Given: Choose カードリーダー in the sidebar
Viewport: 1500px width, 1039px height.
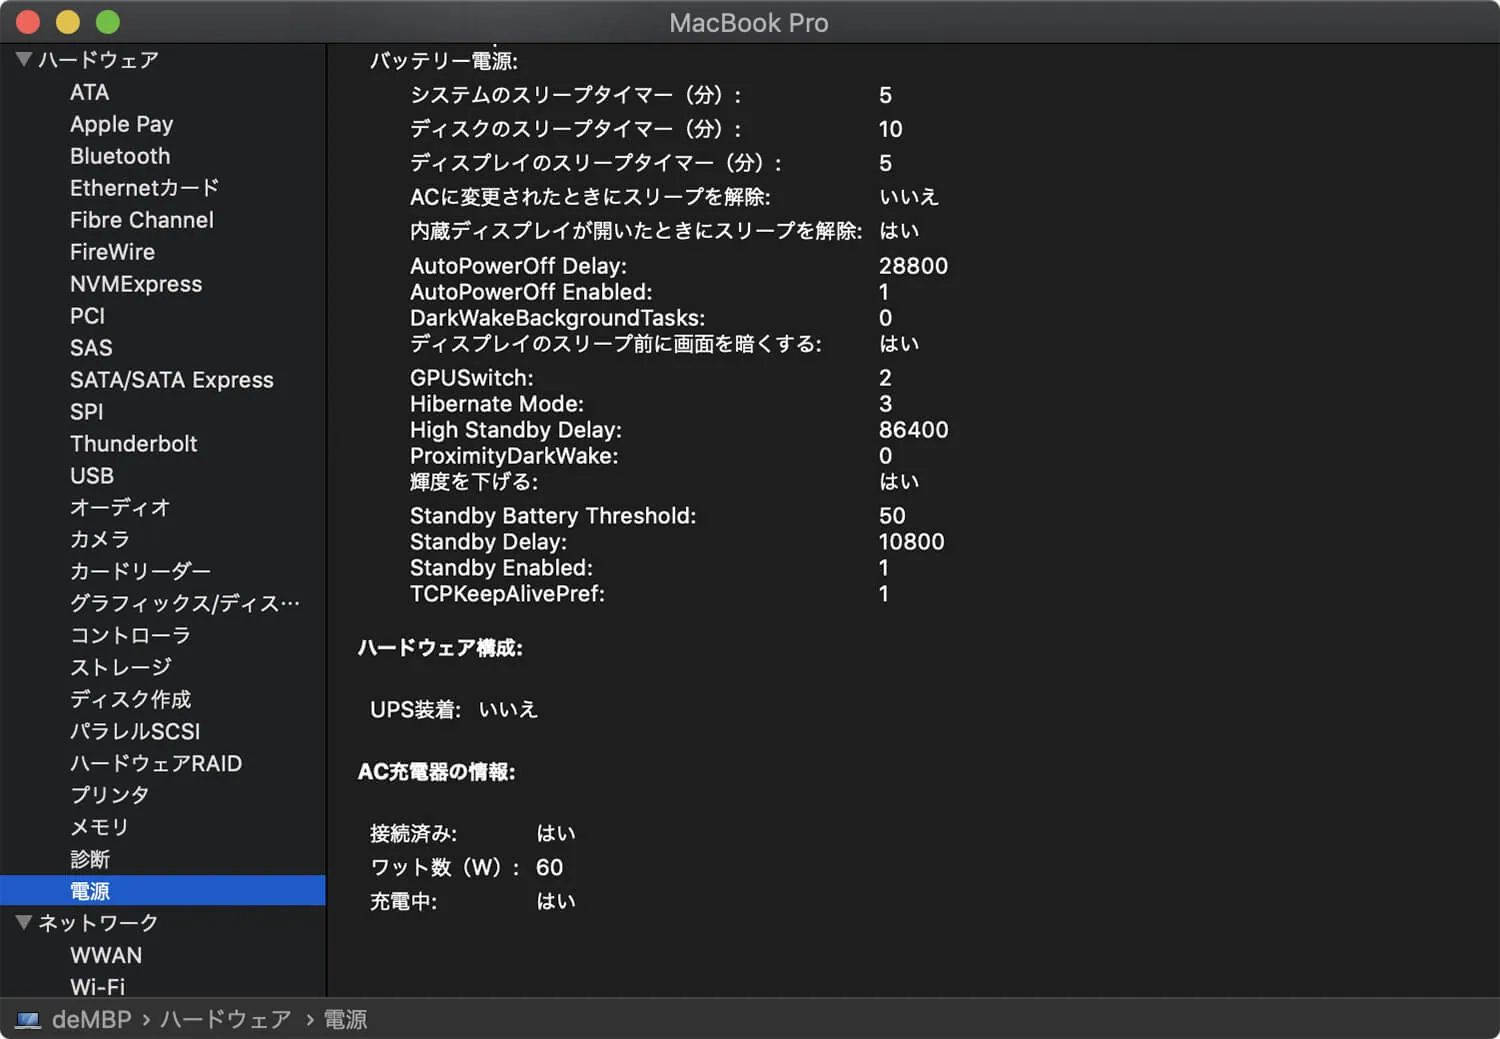Looking at the screenshot, I should coord(140,572).
